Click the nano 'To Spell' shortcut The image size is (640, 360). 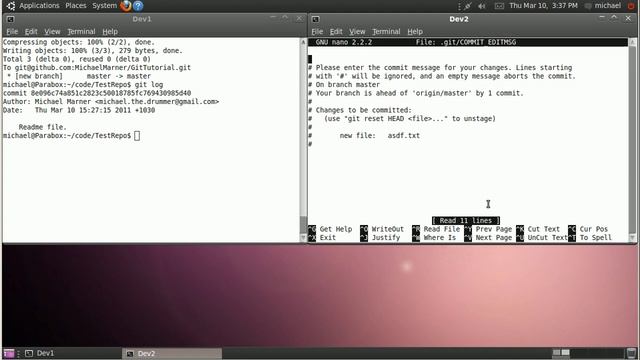(x=590, y=238)
